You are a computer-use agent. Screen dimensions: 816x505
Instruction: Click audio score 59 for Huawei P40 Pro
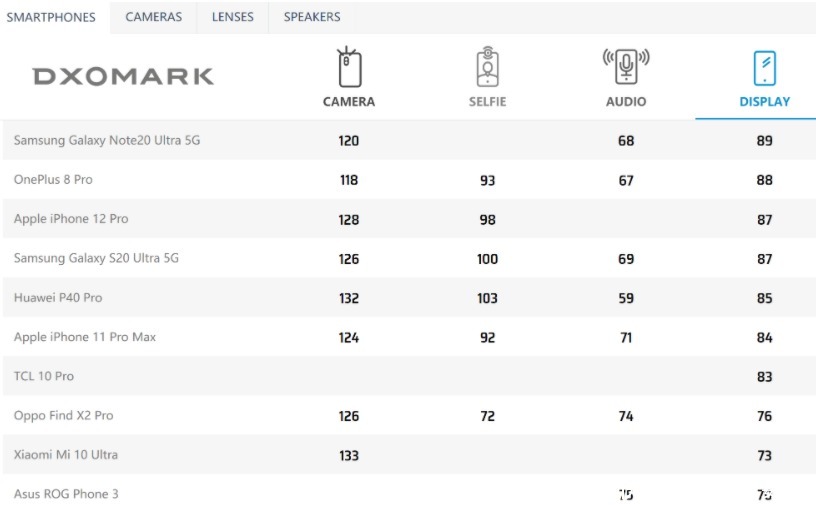[626, 298]
